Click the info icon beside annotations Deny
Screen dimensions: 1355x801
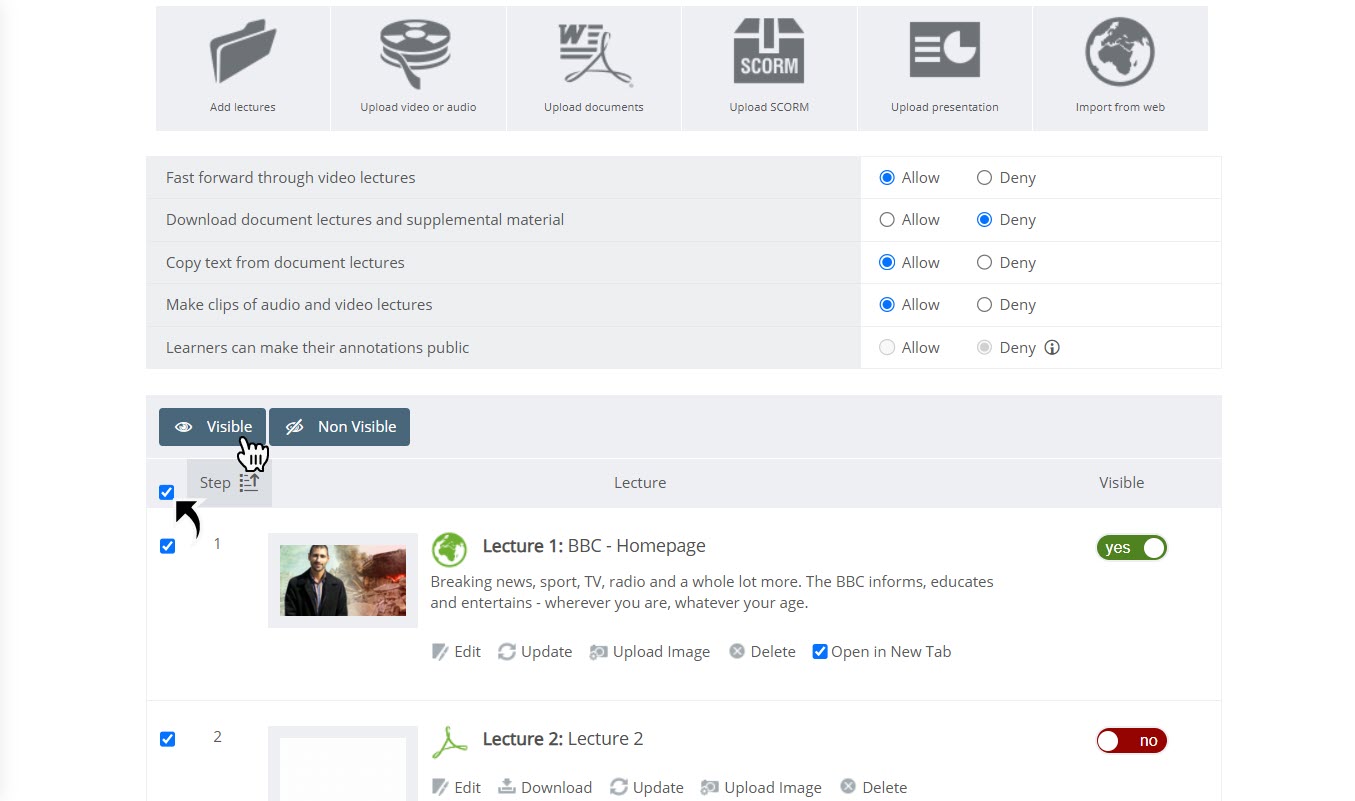1052,348
